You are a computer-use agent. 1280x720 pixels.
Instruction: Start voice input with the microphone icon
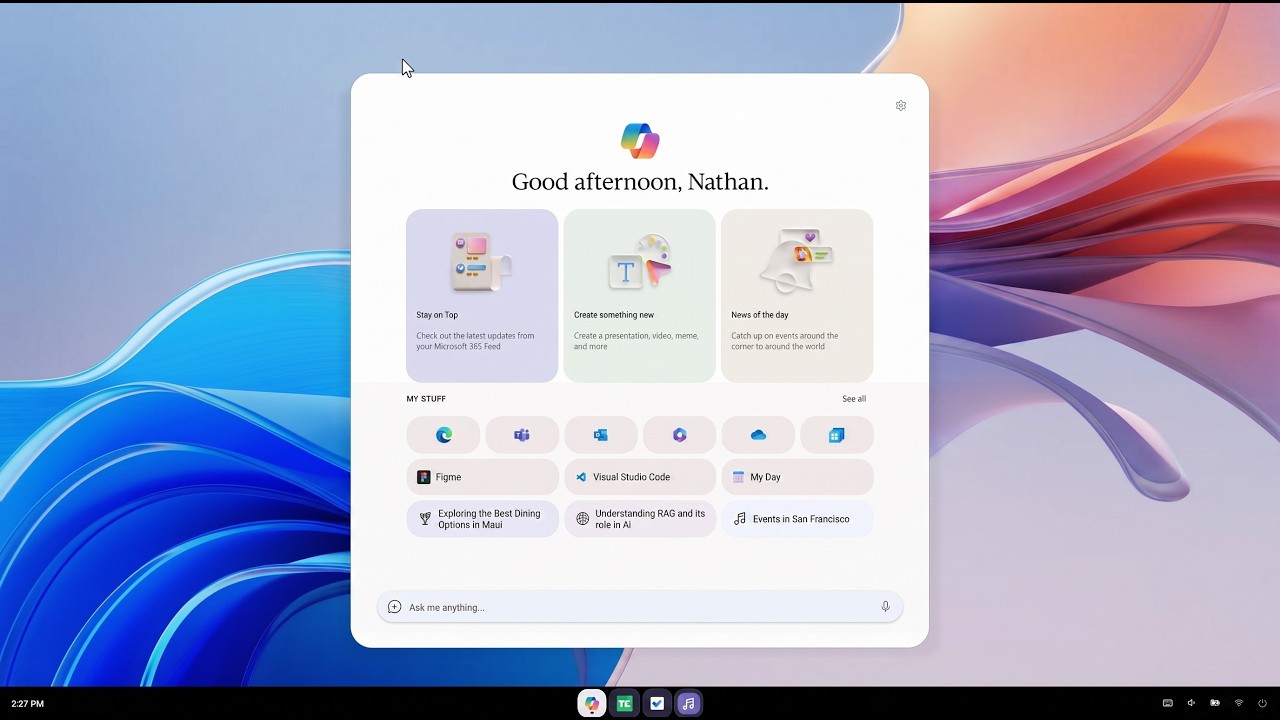(885, 607)
